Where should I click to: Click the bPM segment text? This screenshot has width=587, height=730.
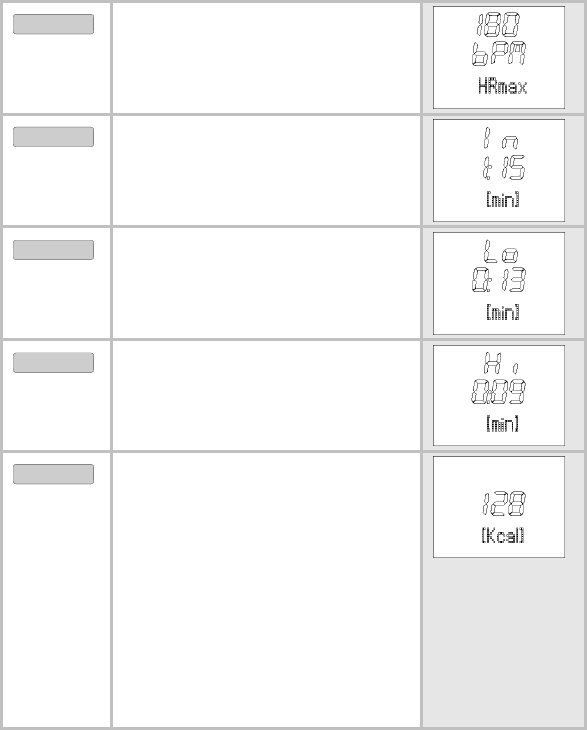click(499, 53)
